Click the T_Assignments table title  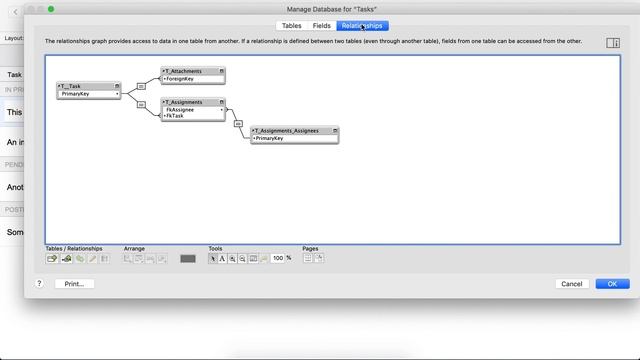(x=184, y=102)
